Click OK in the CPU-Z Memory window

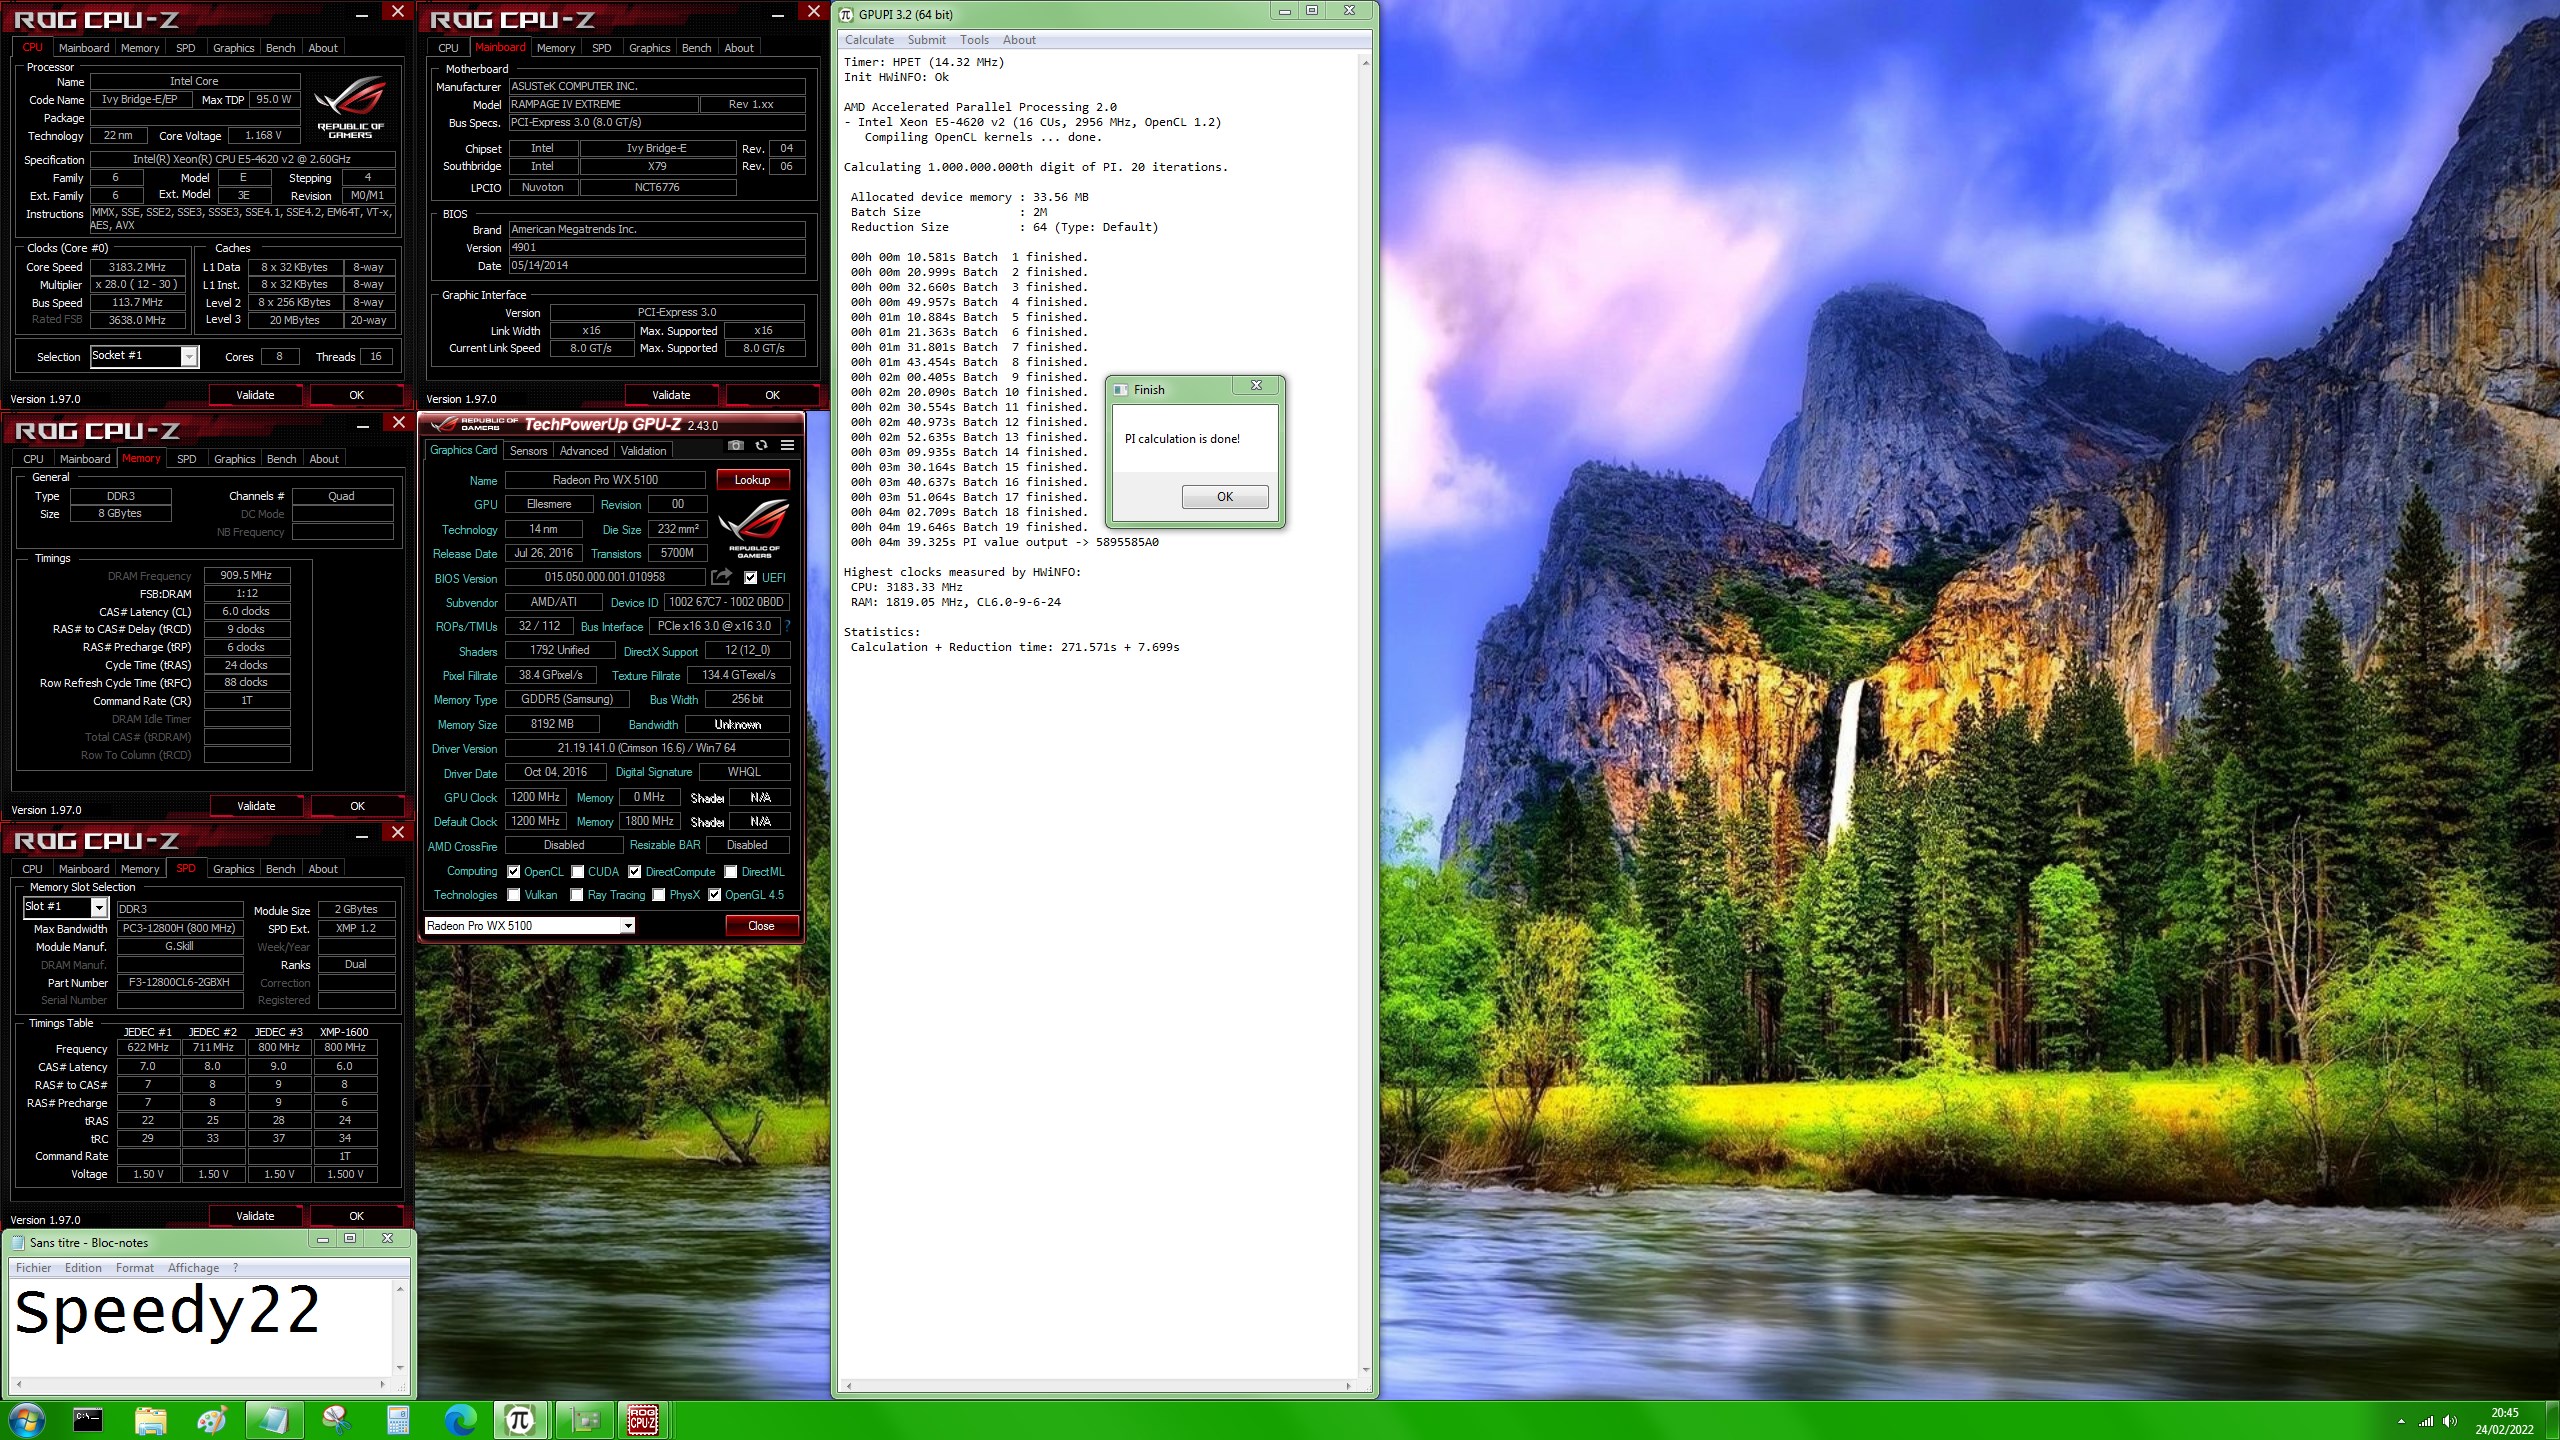[357, 806]
